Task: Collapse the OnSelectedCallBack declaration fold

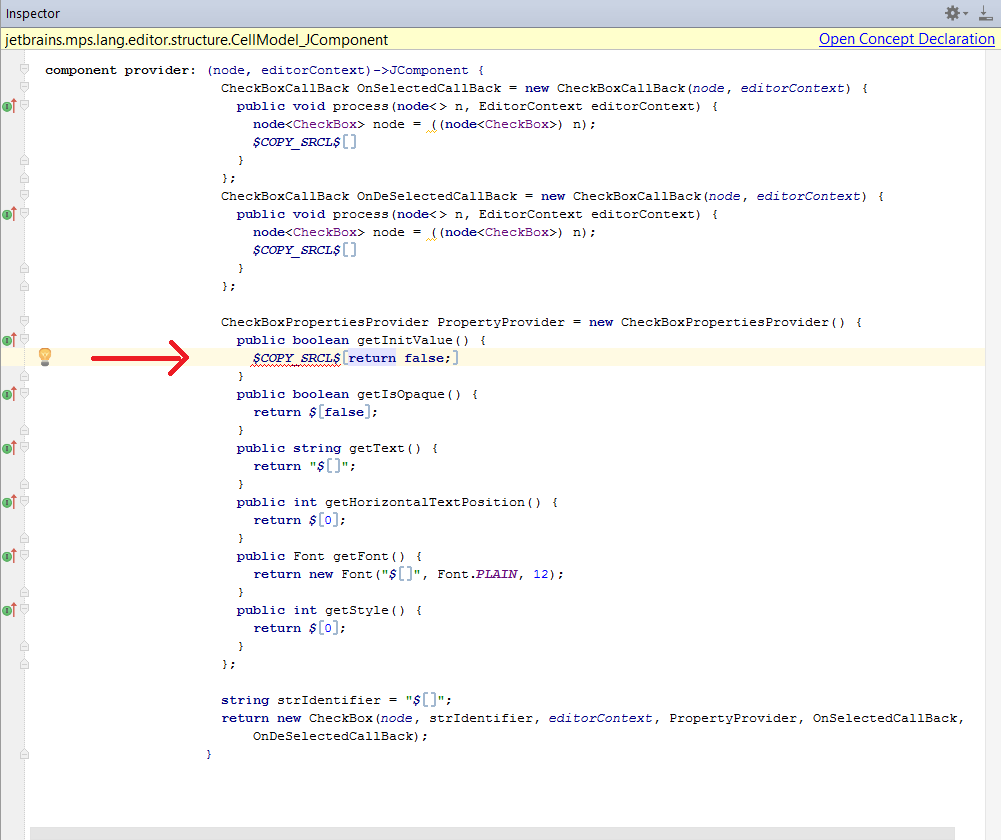Action: pos(24,88)
